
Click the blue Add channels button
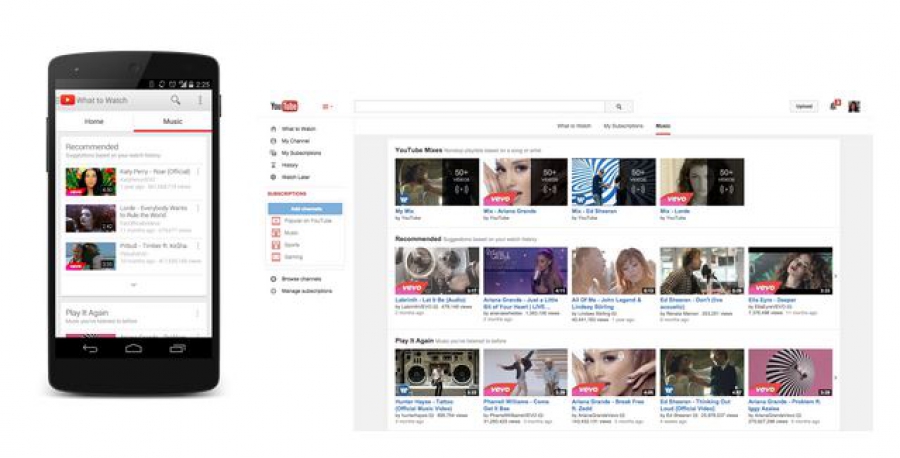click(305, 209)
